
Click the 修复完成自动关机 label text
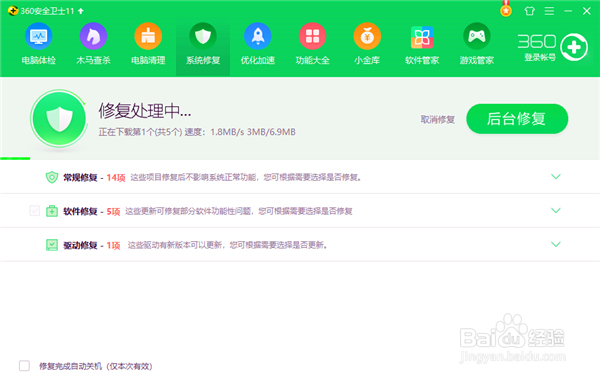coord(96,366)
